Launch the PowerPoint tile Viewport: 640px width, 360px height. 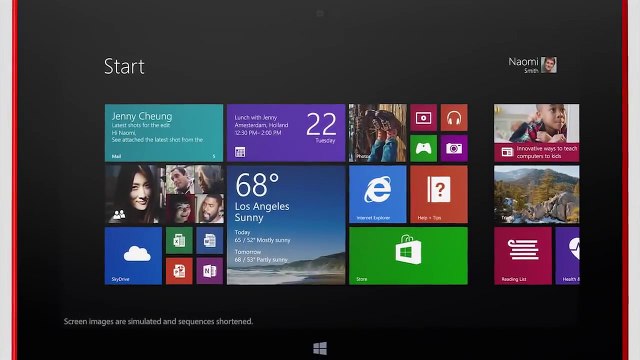tap(179, 271)
